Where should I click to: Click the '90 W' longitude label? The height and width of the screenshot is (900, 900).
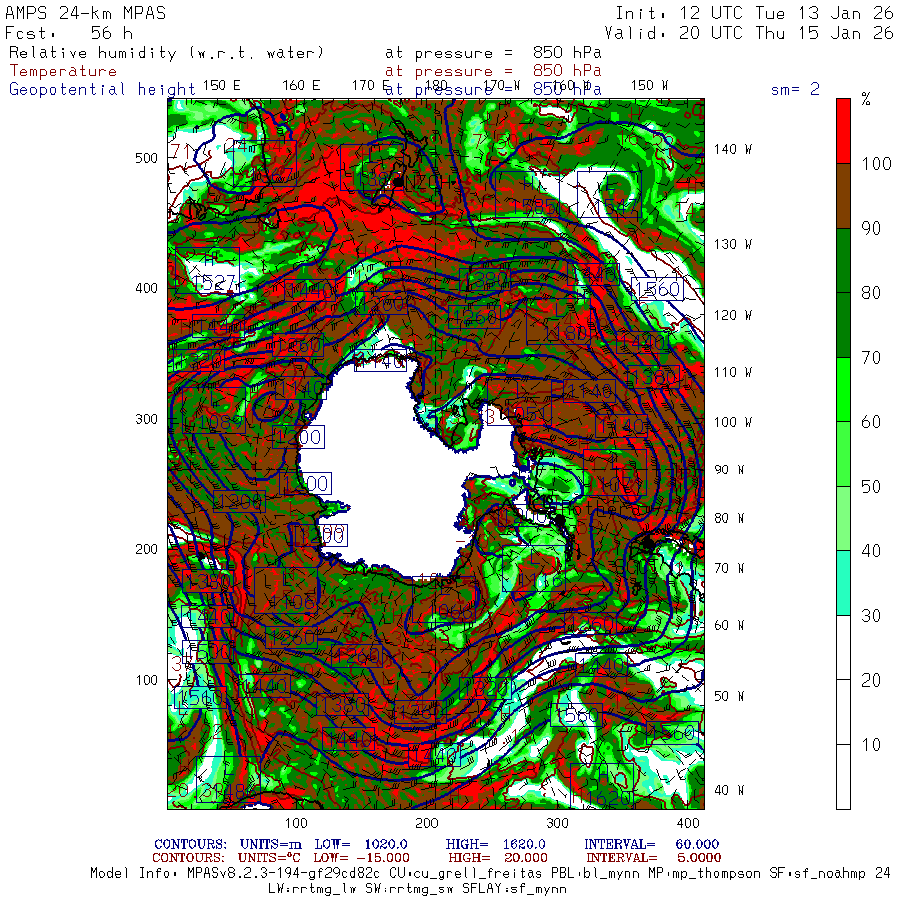click(728, 469)
